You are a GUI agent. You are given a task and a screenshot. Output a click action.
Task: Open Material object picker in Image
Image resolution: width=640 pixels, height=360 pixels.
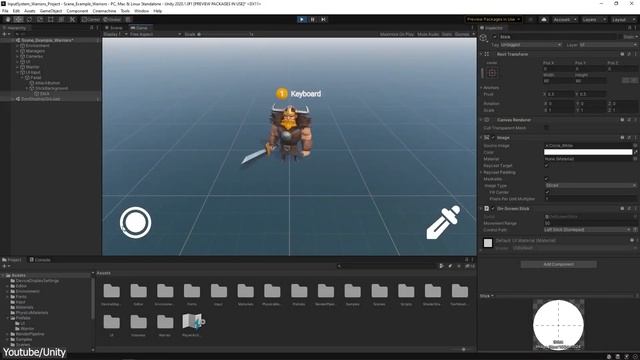(635, 159)
